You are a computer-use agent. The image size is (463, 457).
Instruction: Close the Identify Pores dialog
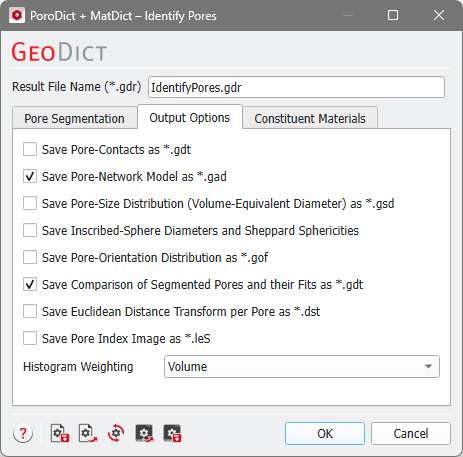[x=439, y=15]
